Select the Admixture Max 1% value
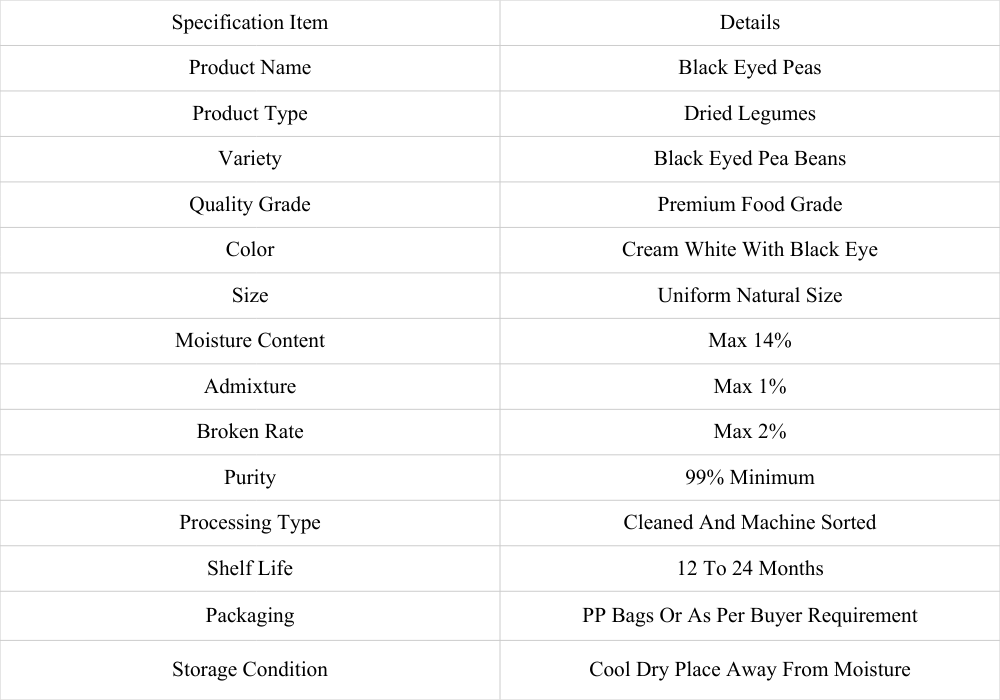Viewport: 1000px width, 700px height. click(749, 386)
